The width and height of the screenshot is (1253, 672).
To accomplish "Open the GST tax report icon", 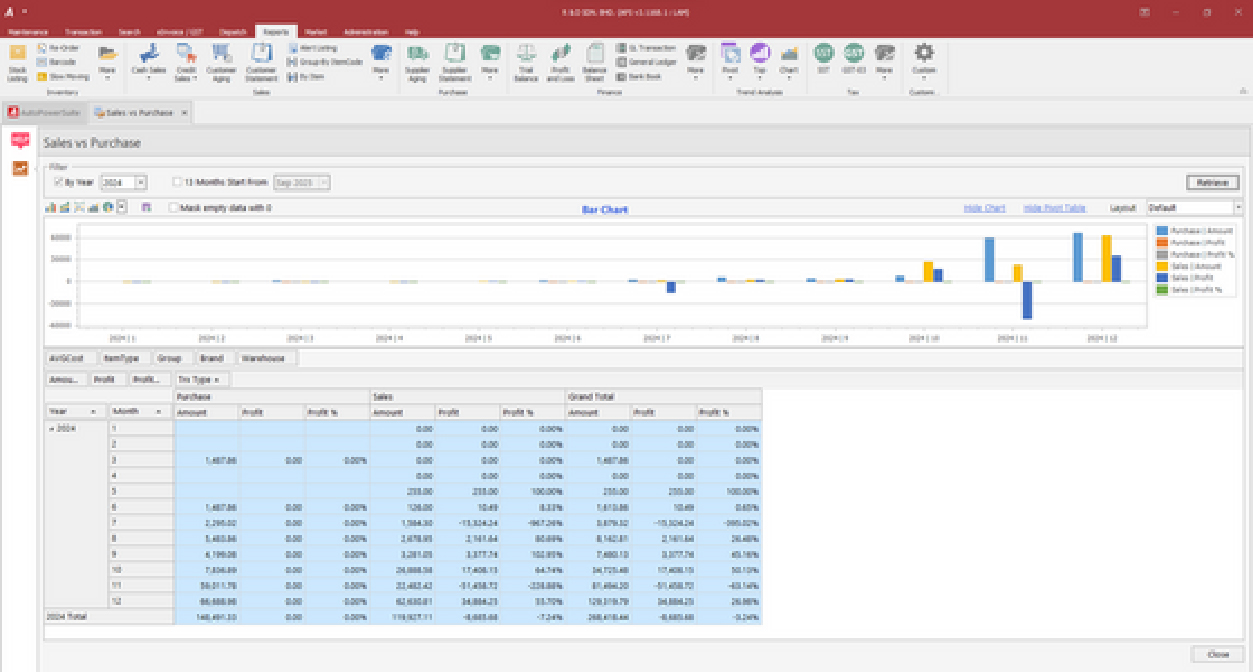I will (x=823, y=54).
